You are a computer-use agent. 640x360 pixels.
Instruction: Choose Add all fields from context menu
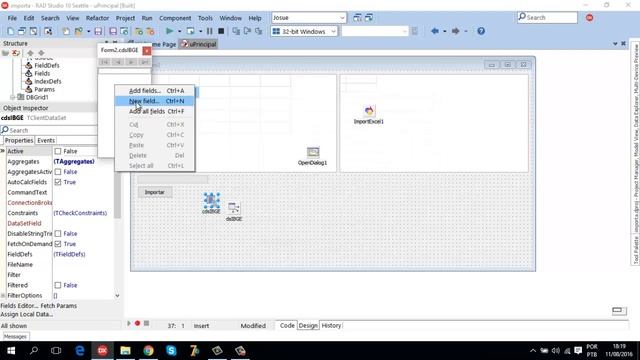(155, 111)
